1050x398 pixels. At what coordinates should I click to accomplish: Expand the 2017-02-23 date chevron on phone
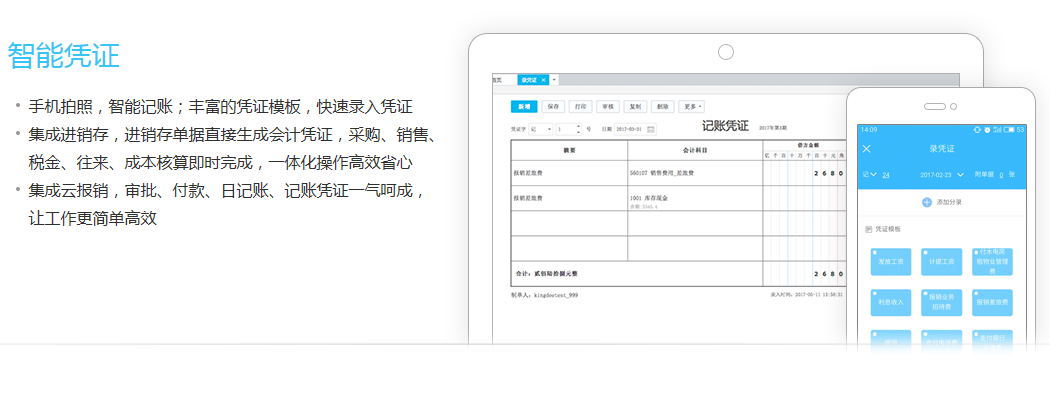point(960,174)
